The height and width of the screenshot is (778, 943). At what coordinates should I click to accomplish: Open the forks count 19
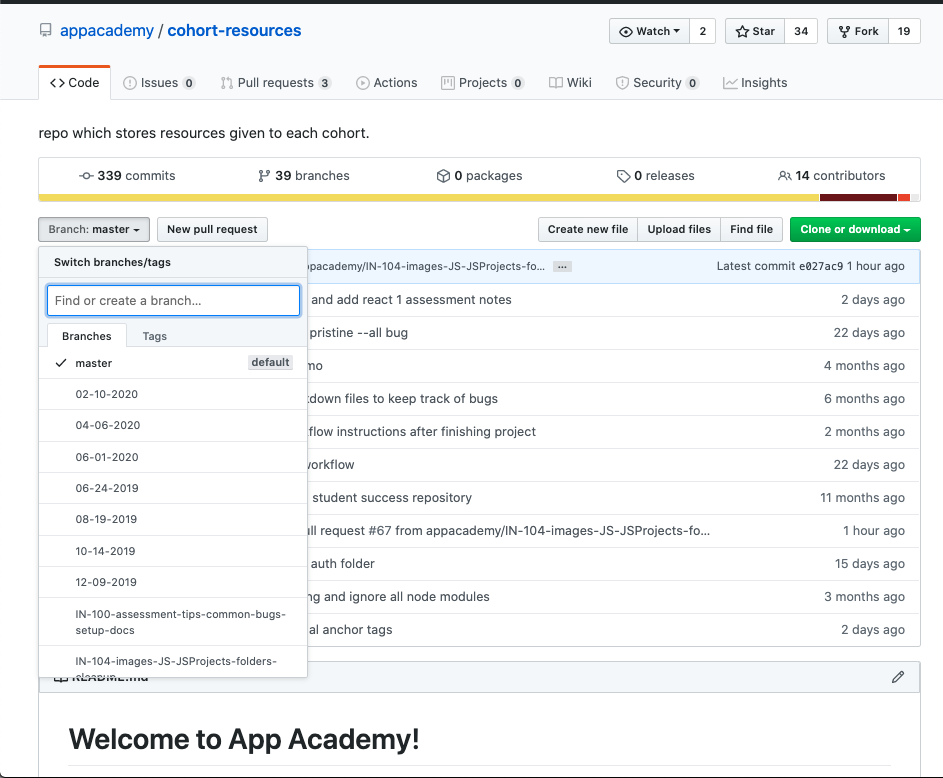[x=904, y=31]
